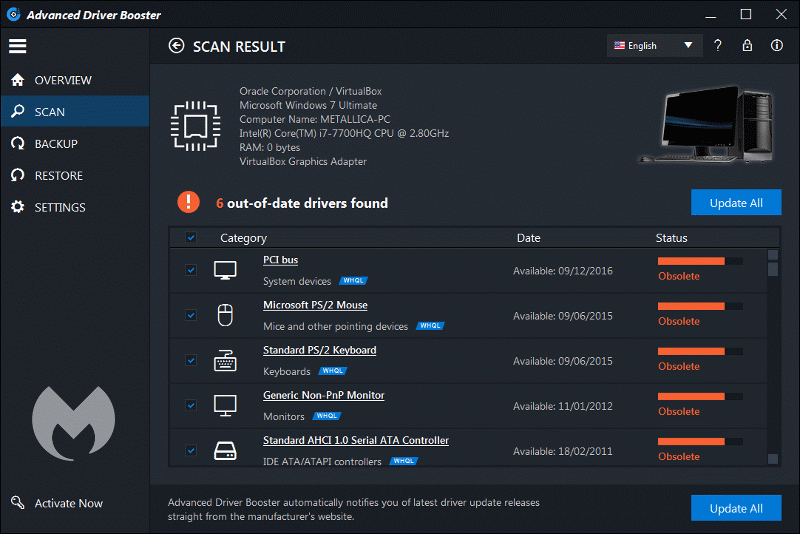Click the Date column header
The height and width of the screenshot is (534, 800).
[529, 238]
